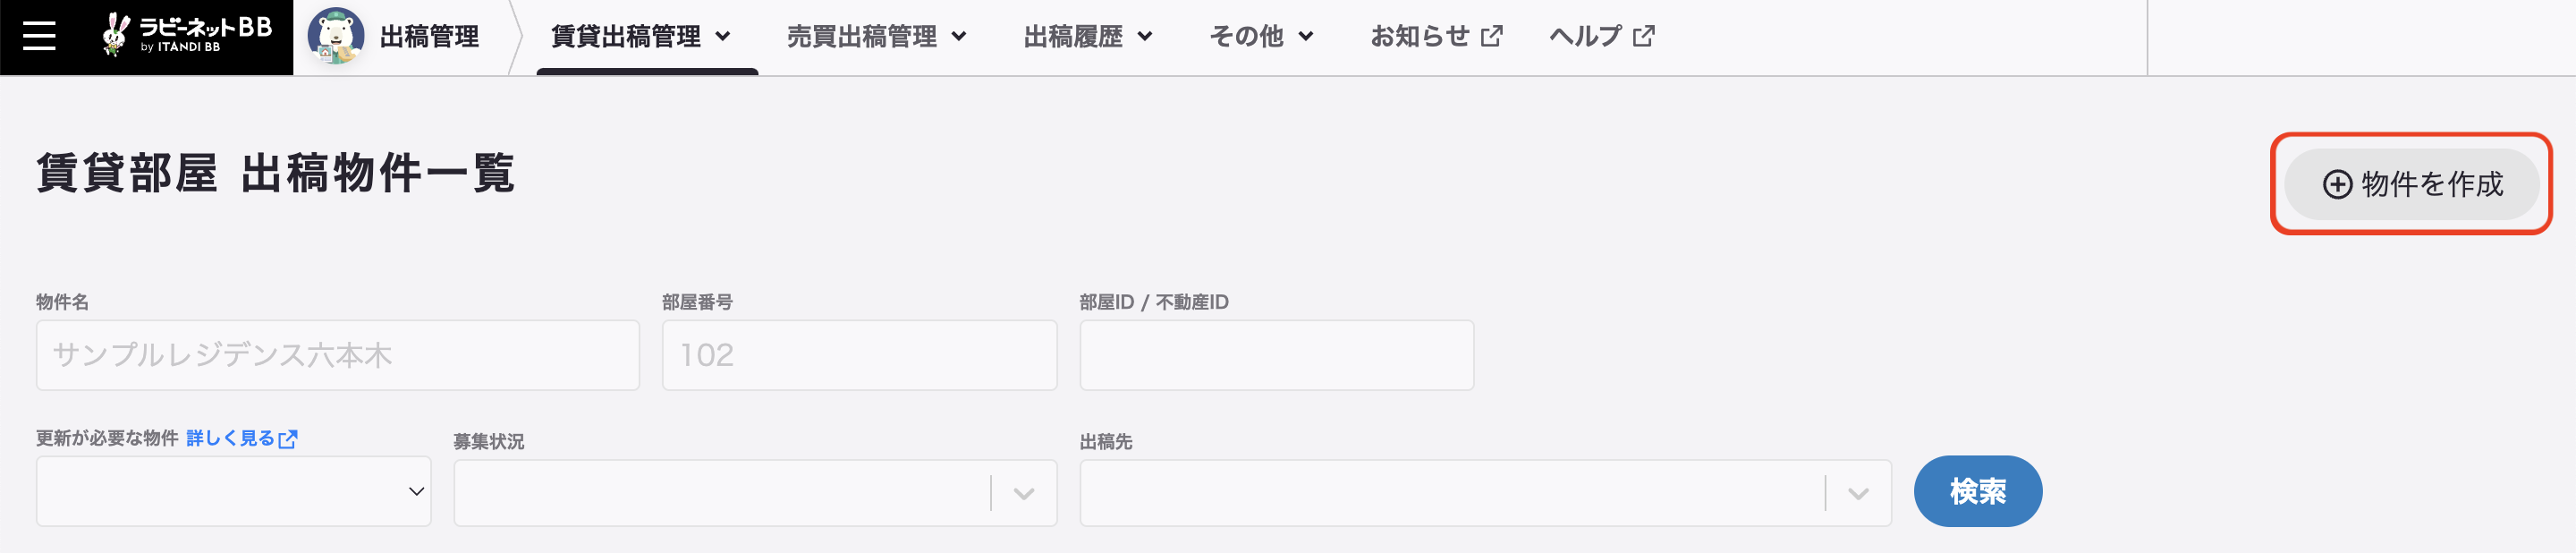This screenshot has height=553, width=2576.
Task: Focus the 物件名 input field
Action: [x=338, y=355]
